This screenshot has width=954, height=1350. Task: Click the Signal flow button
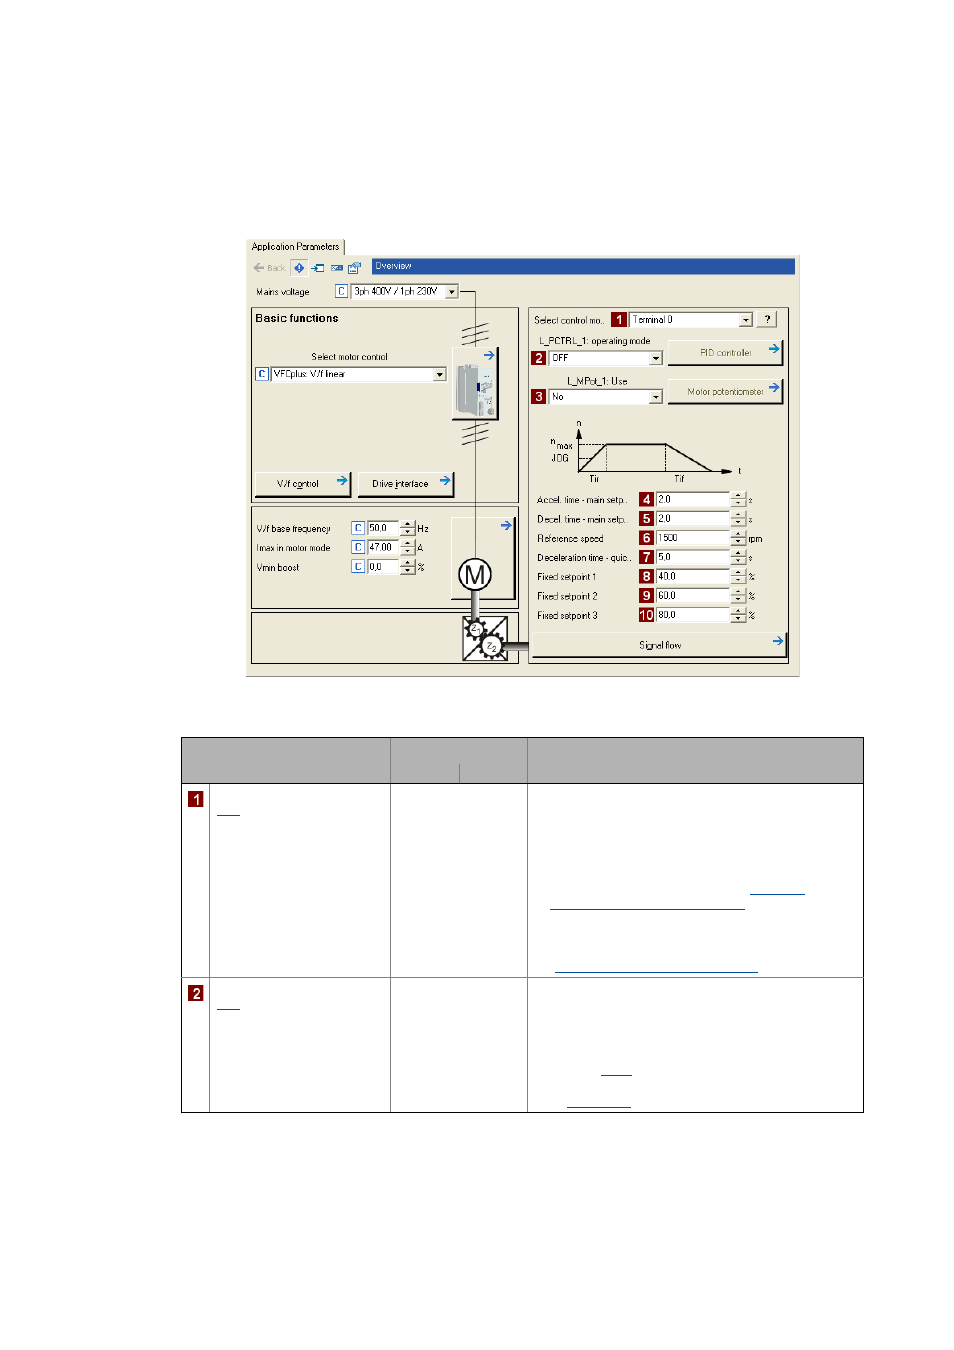pyautogui.click(x=659, y=645)
